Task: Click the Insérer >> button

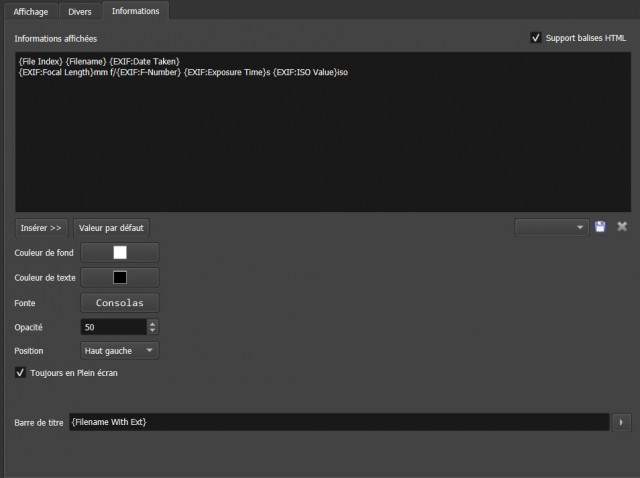Action: (x=41, y=228)
